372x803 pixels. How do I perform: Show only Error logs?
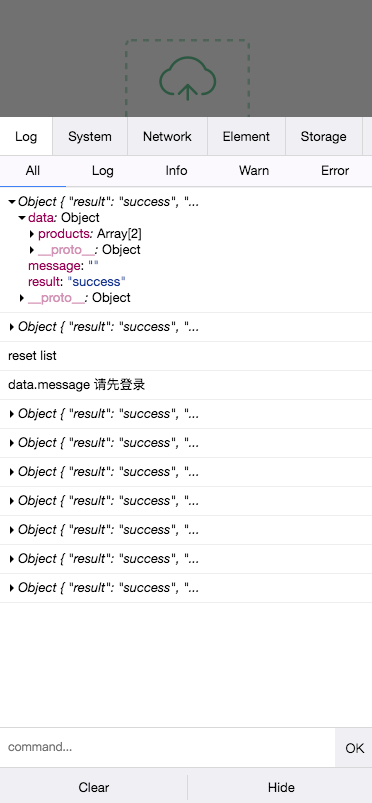335,171
